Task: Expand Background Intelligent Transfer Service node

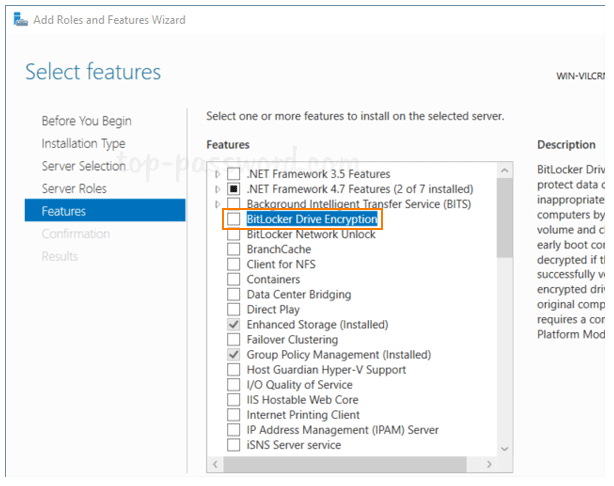Action: [218, 204]
